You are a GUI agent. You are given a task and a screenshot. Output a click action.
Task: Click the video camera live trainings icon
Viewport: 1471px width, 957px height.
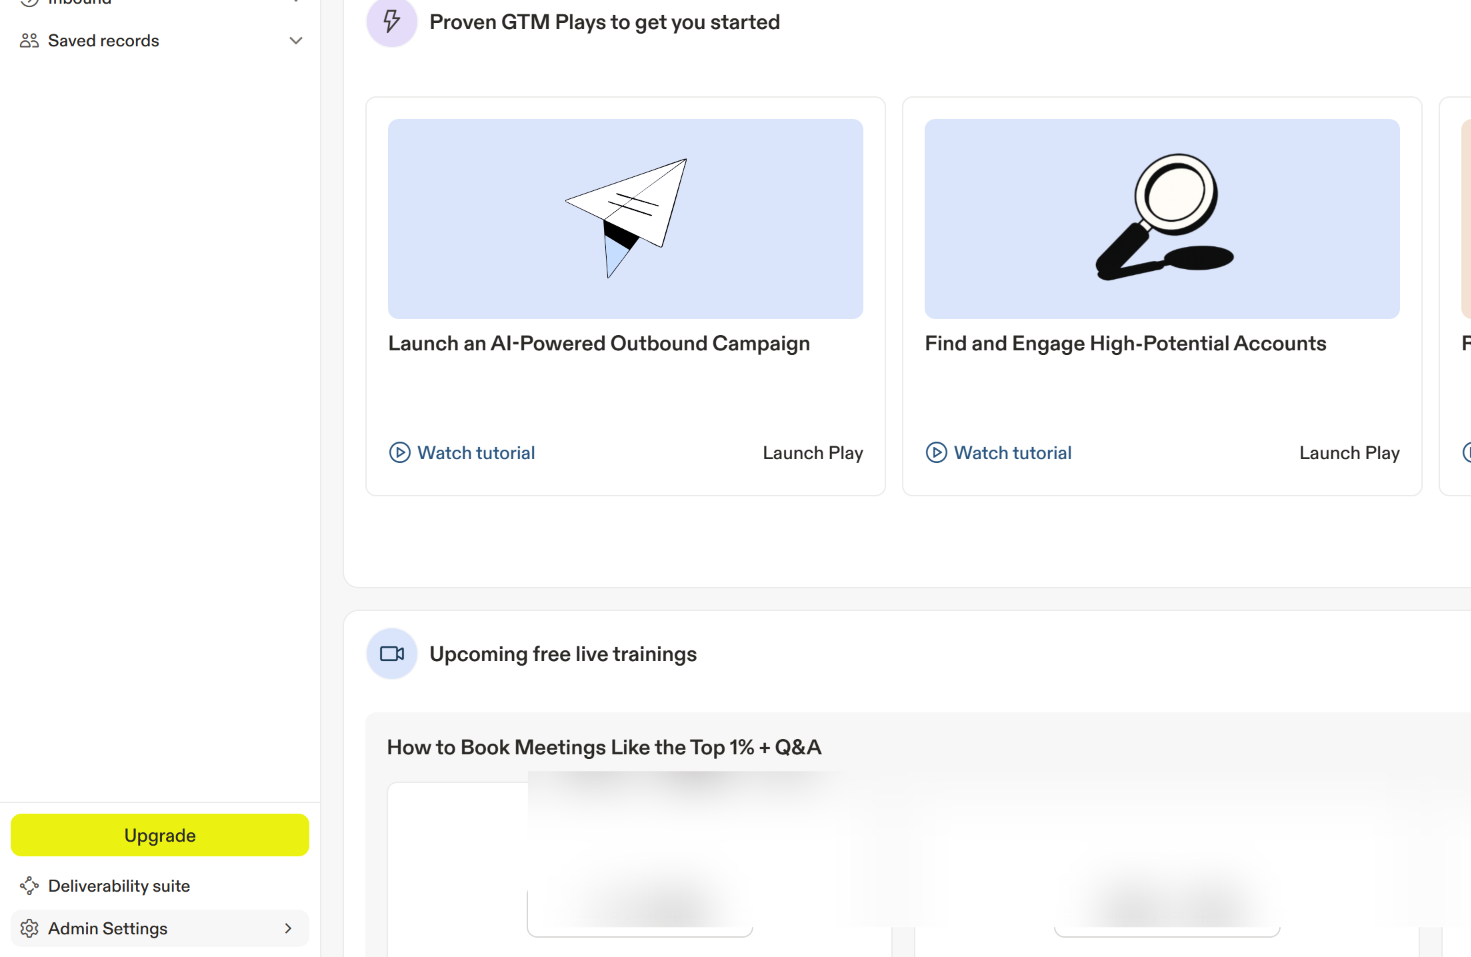click(x=392, y=654)
